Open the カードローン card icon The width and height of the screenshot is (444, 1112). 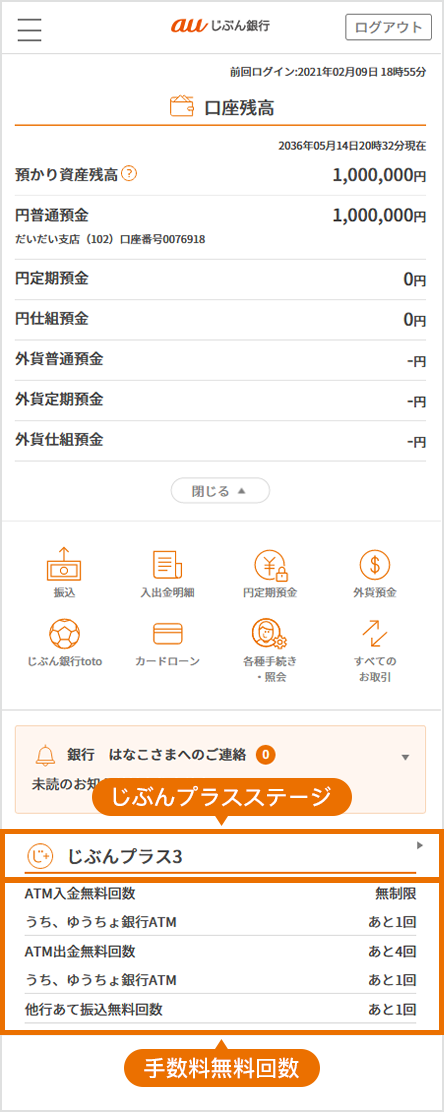pyautogui.click(x=167, y=633)
